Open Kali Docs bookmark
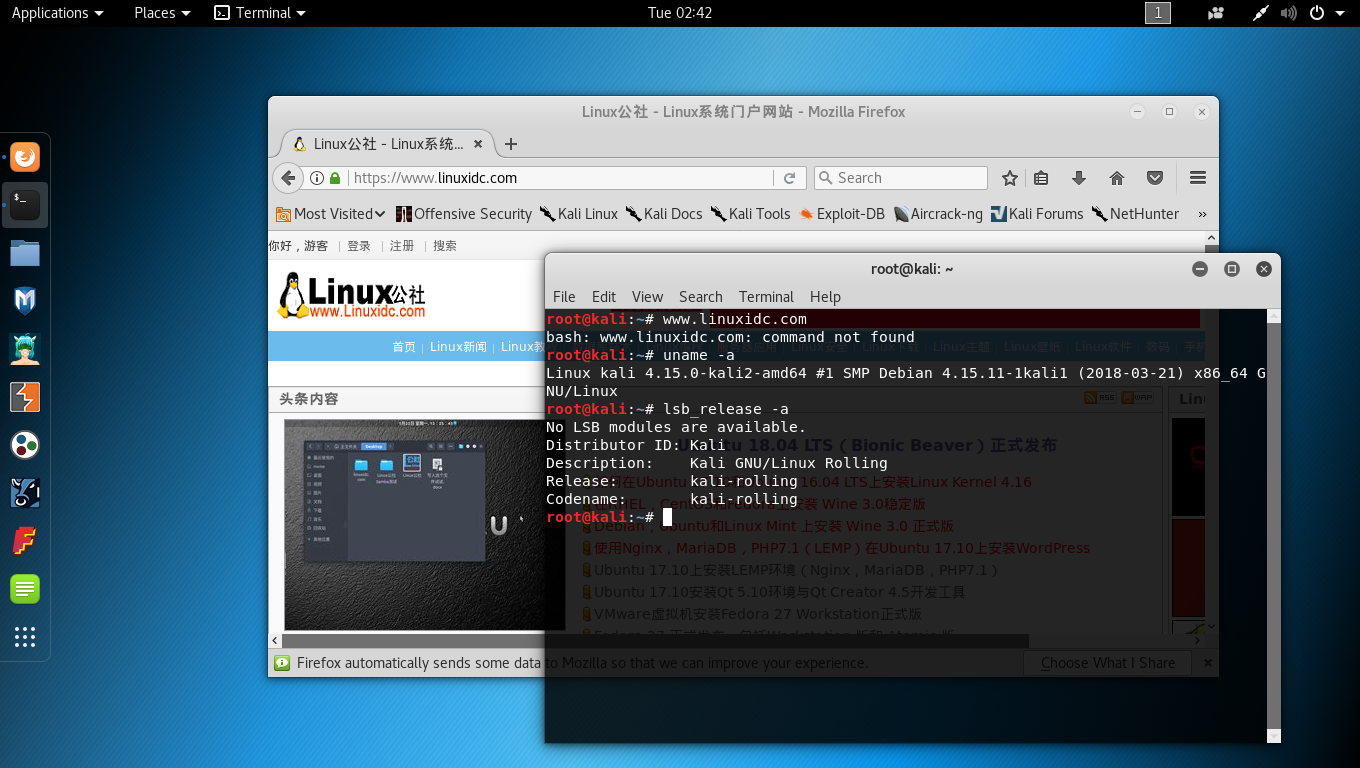The image size is (1360, 768). point(665,214)
